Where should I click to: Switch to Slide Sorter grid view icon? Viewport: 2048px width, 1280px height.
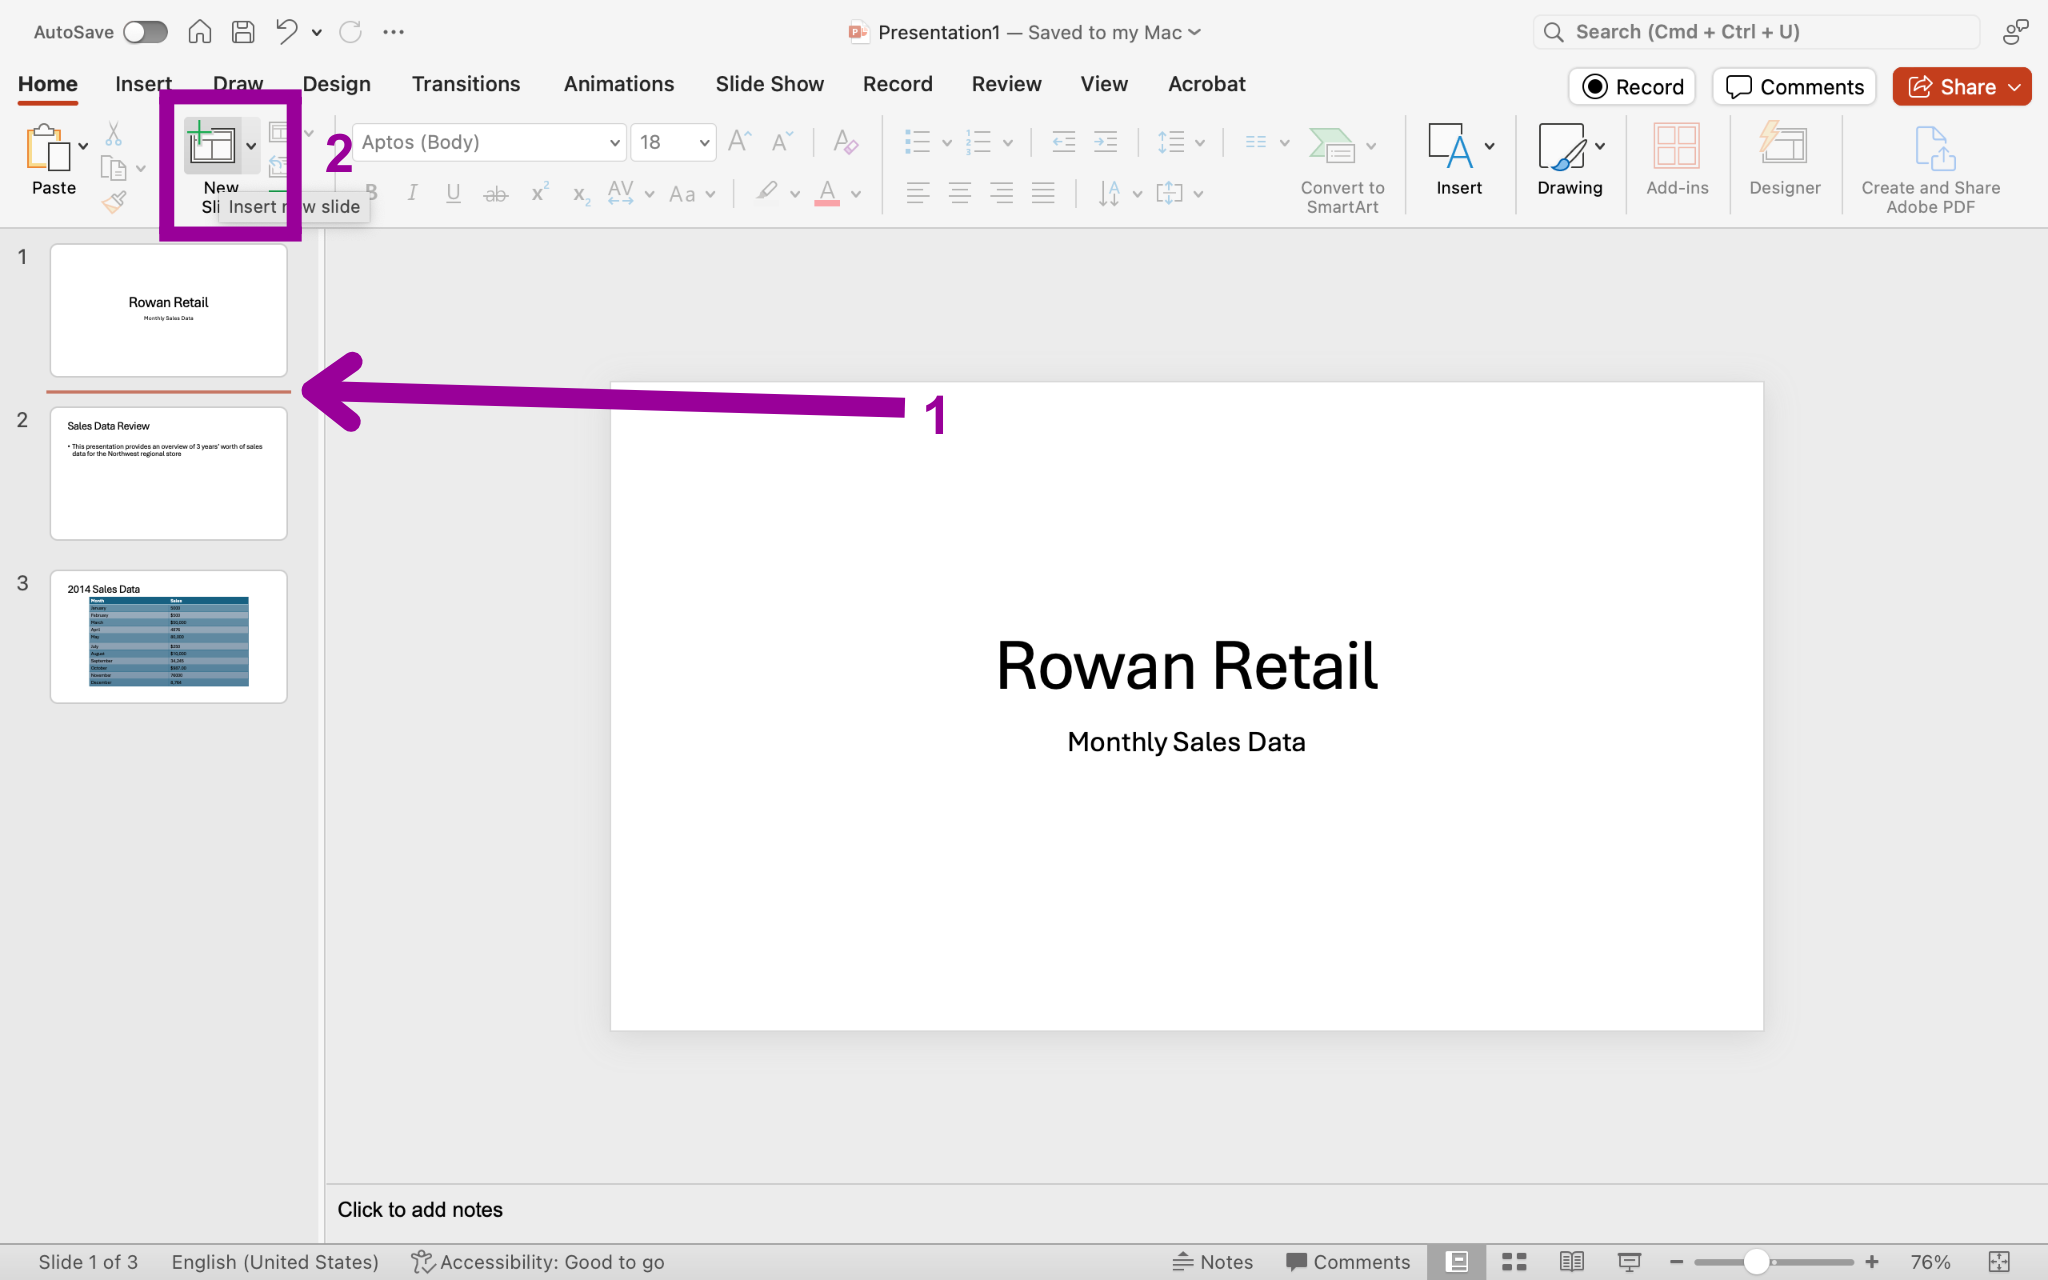tap(1514, 1262)
